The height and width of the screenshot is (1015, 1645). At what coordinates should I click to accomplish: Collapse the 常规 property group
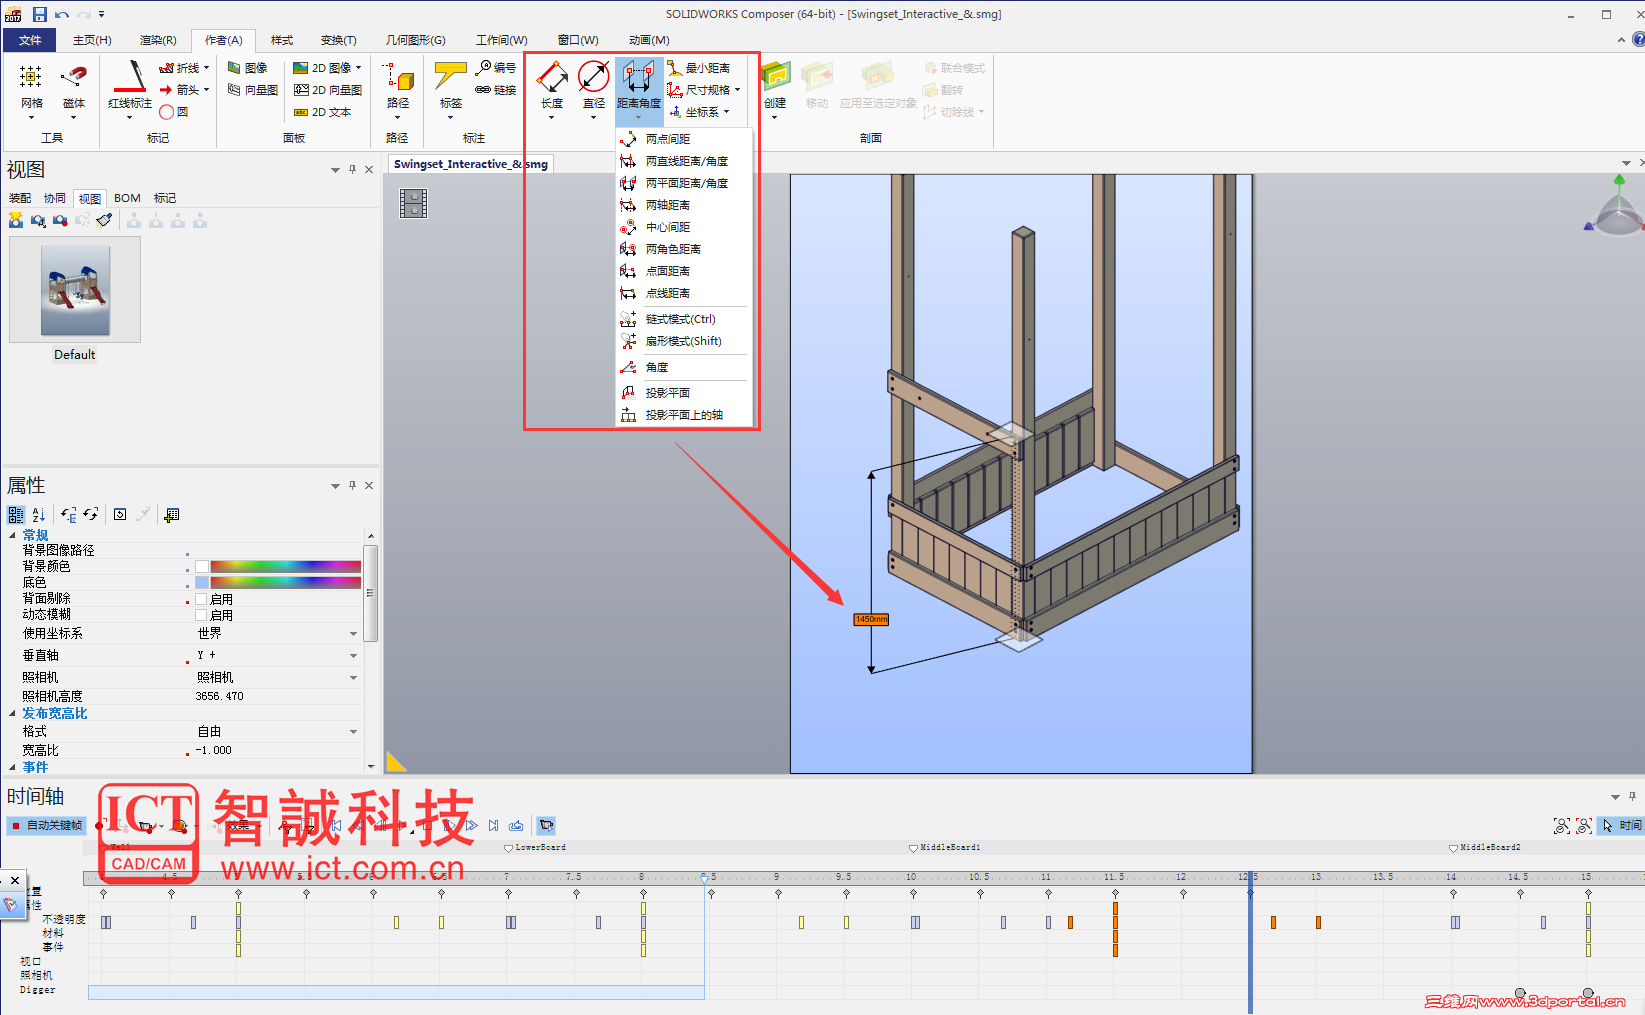(12, 536)
